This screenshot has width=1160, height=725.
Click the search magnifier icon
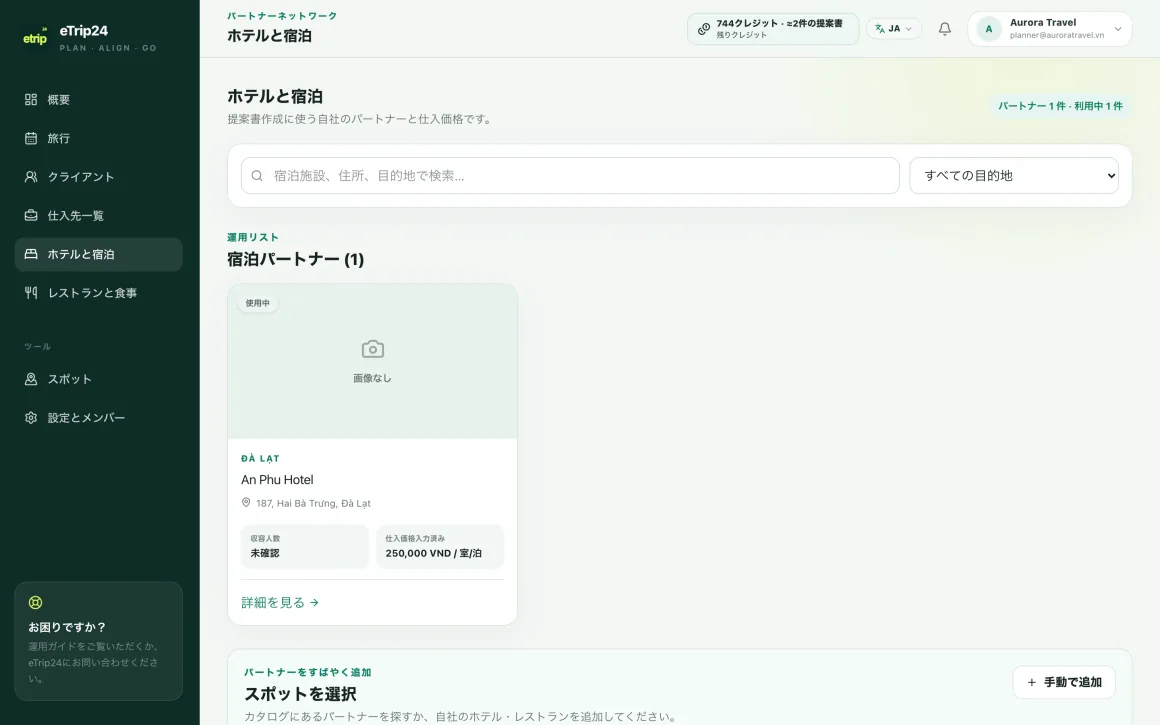click(257, 175)
